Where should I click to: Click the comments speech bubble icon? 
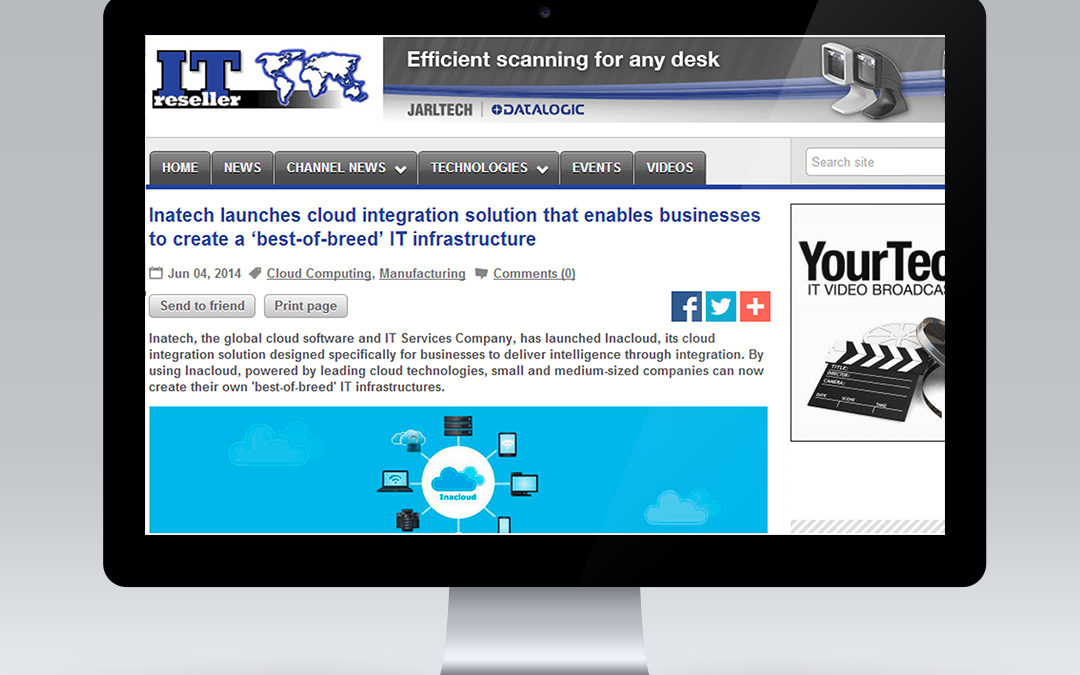(481, 273)
